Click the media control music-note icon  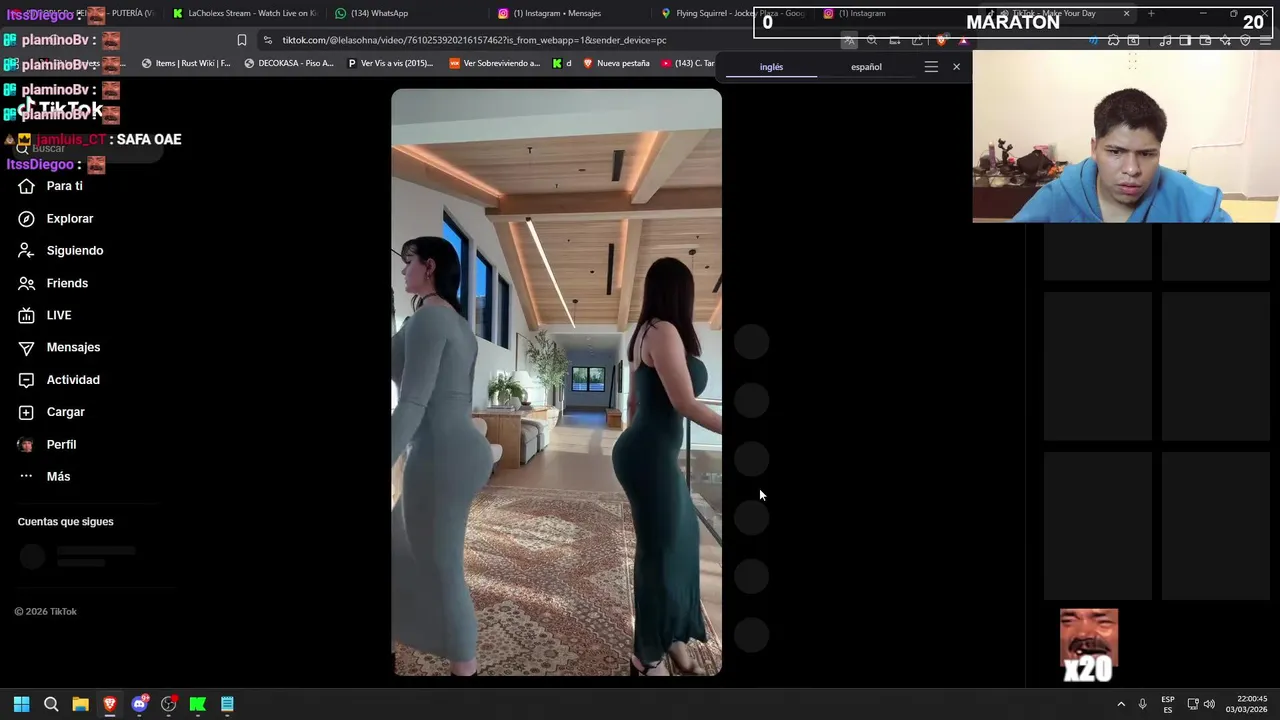tap(1165, 40)
